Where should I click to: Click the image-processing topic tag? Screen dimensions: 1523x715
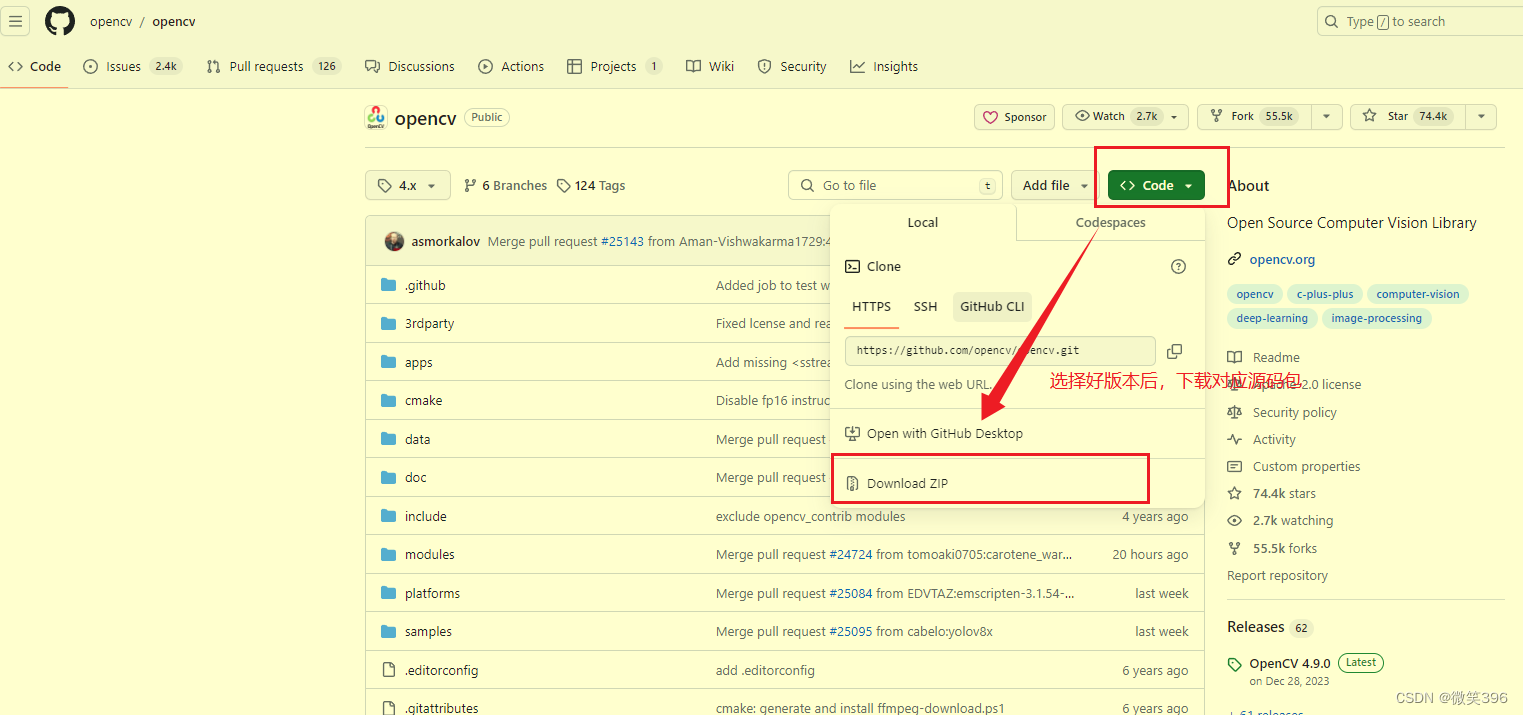[1377, 318]
